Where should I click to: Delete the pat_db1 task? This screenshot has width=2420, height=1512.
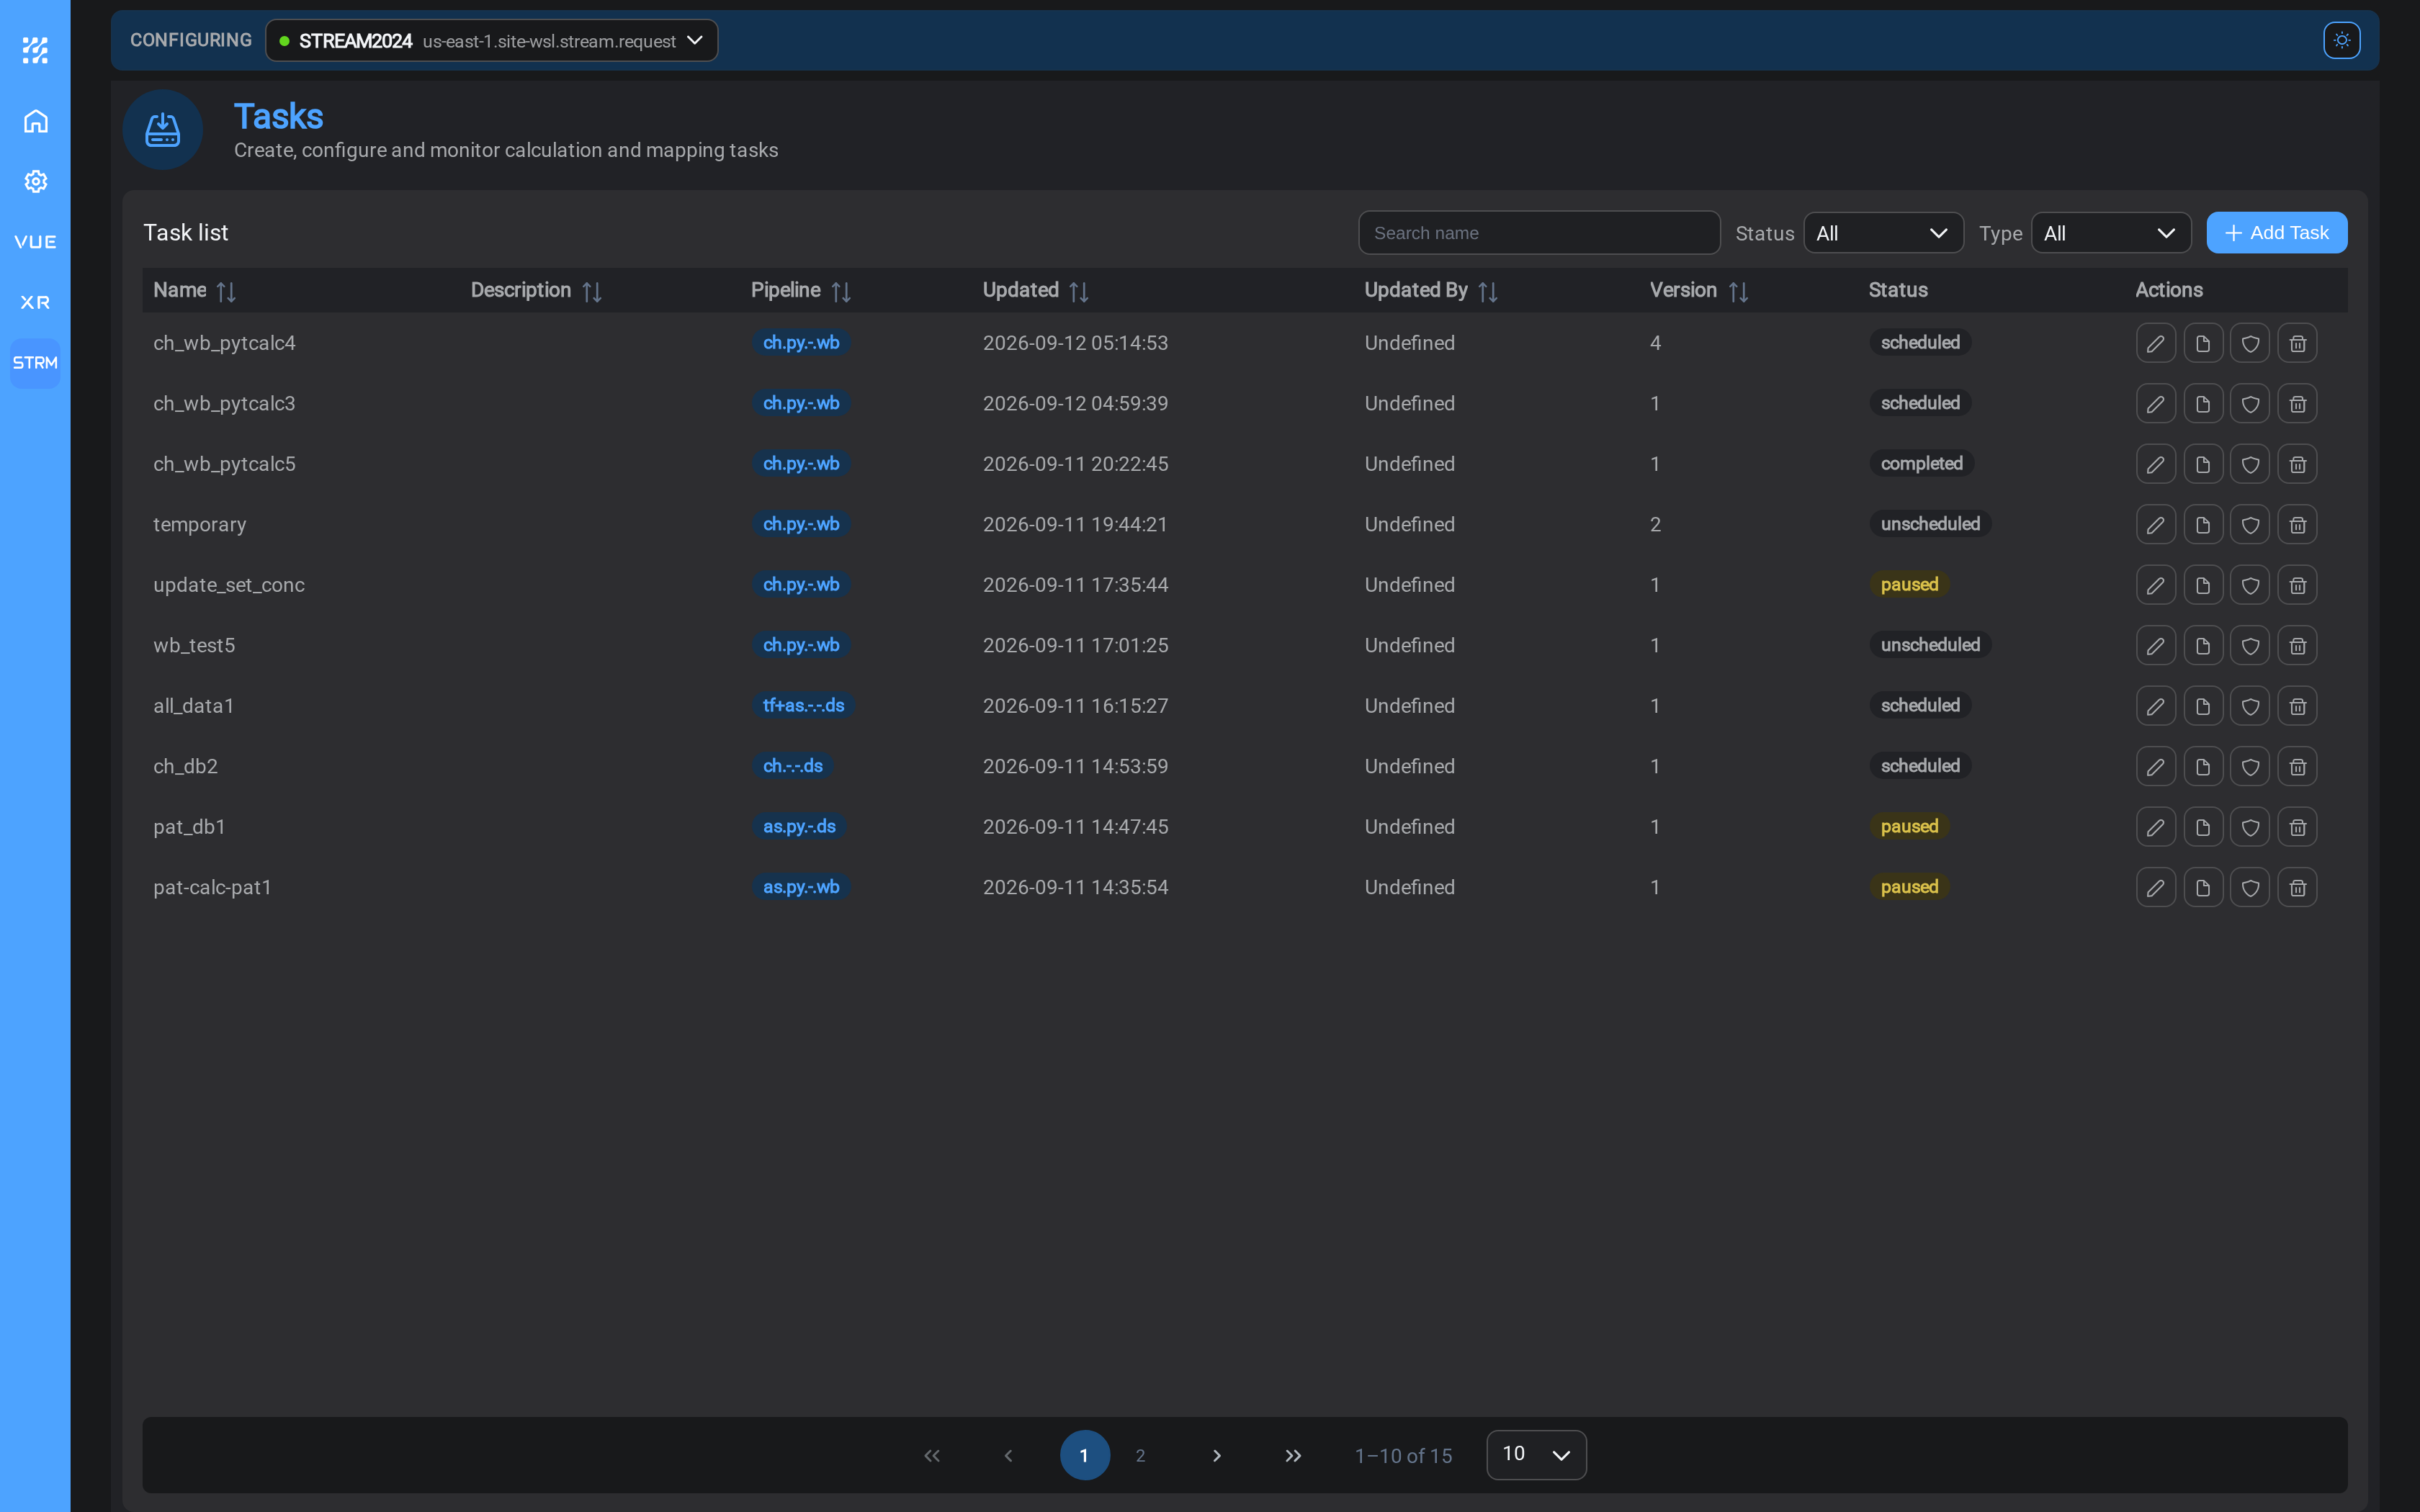pyautogui.click(x=2297, y=827)
